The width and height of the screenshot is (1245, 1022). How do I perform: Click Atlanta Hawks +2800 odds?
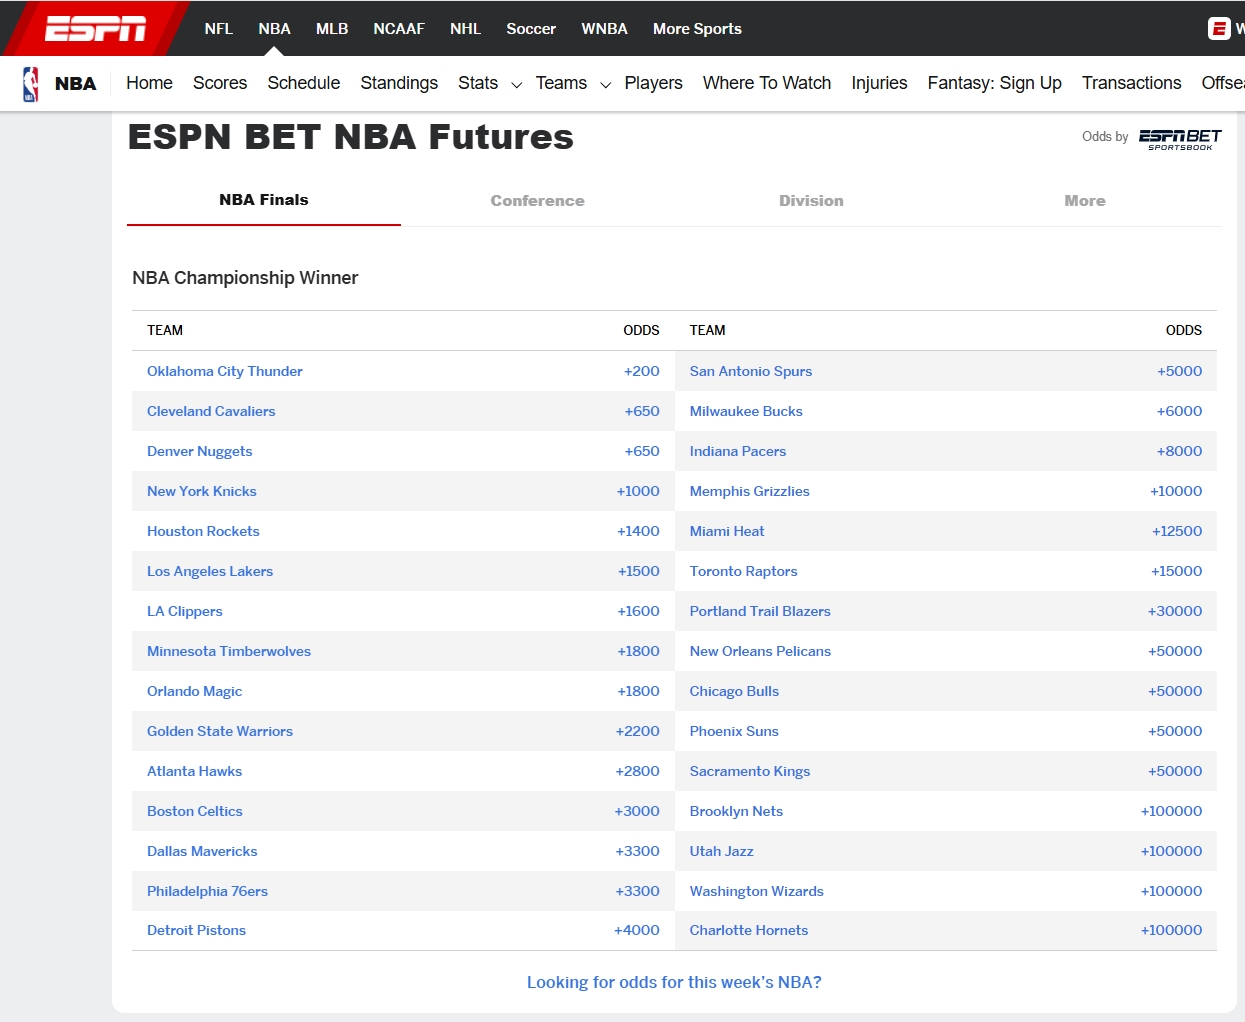[x=637, y=771]
